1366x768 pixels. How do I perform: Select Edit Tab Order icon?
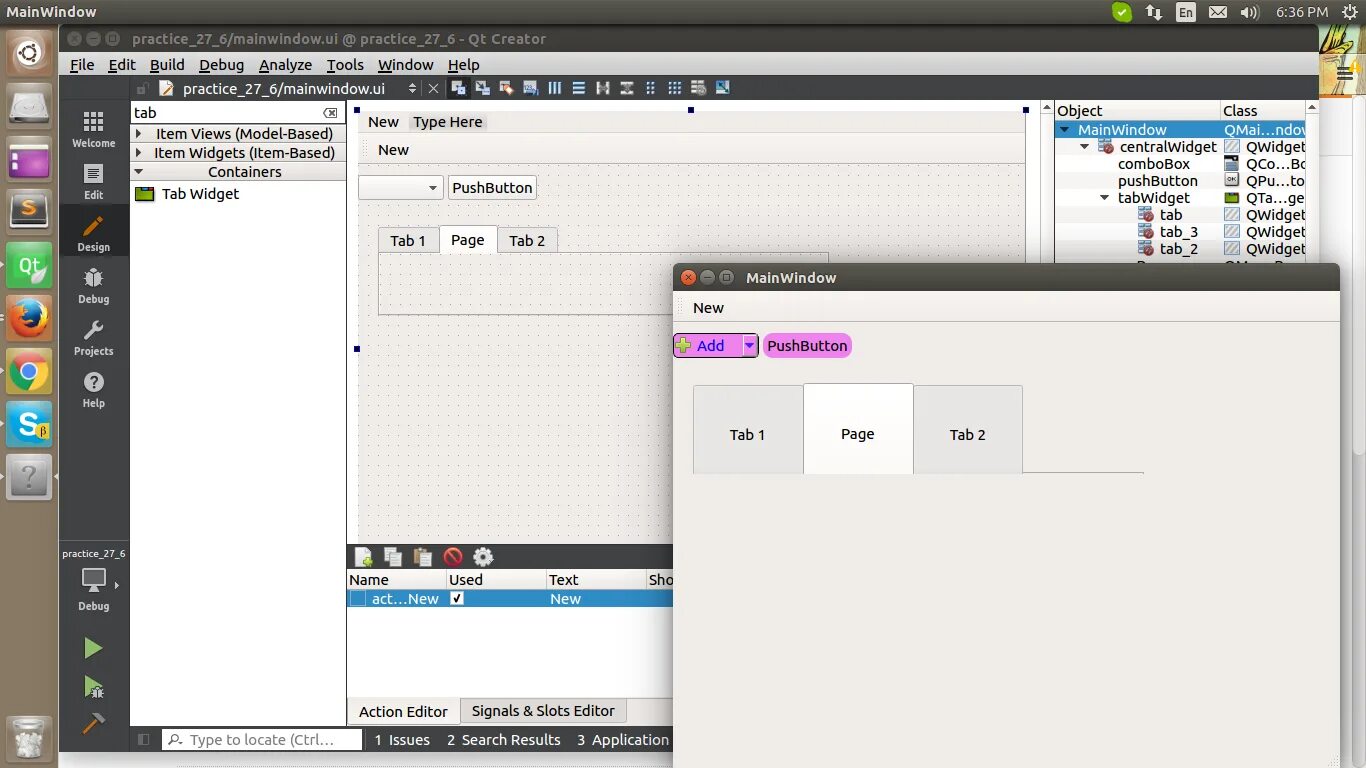[530, 88]
